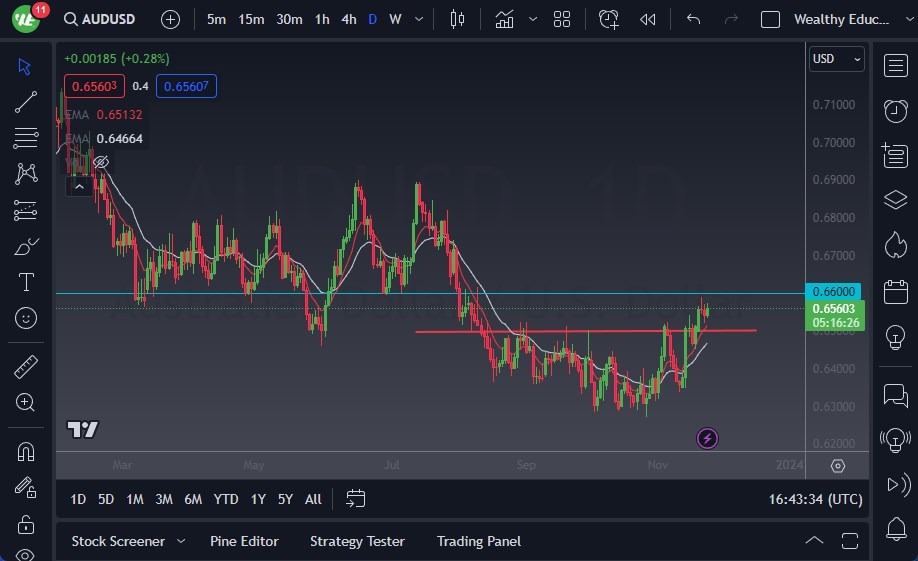Toggle the lock all drawings icon
The width and height of the screenshot is (918, 561).
point(26,524)
